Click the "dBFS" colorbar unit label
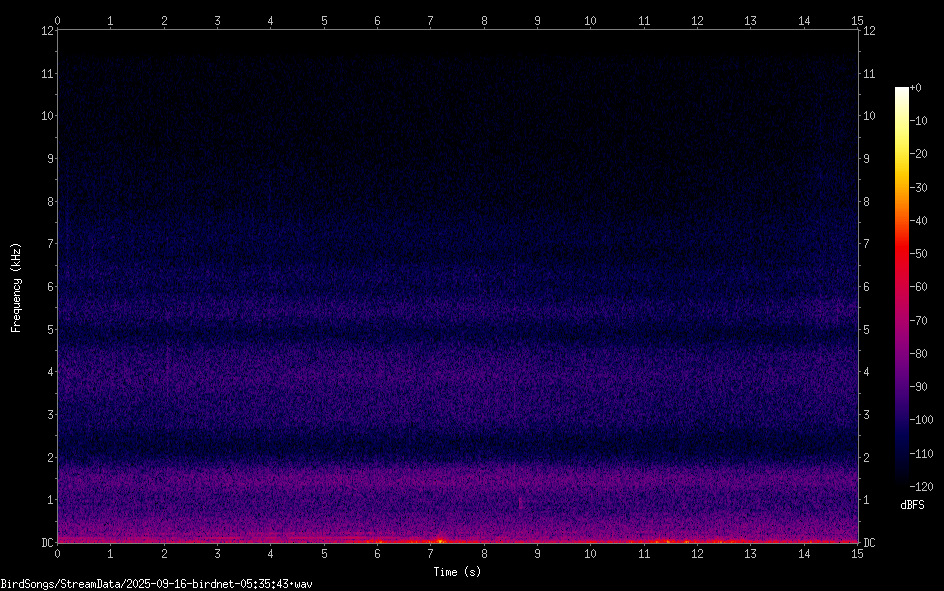 point(912,505)
